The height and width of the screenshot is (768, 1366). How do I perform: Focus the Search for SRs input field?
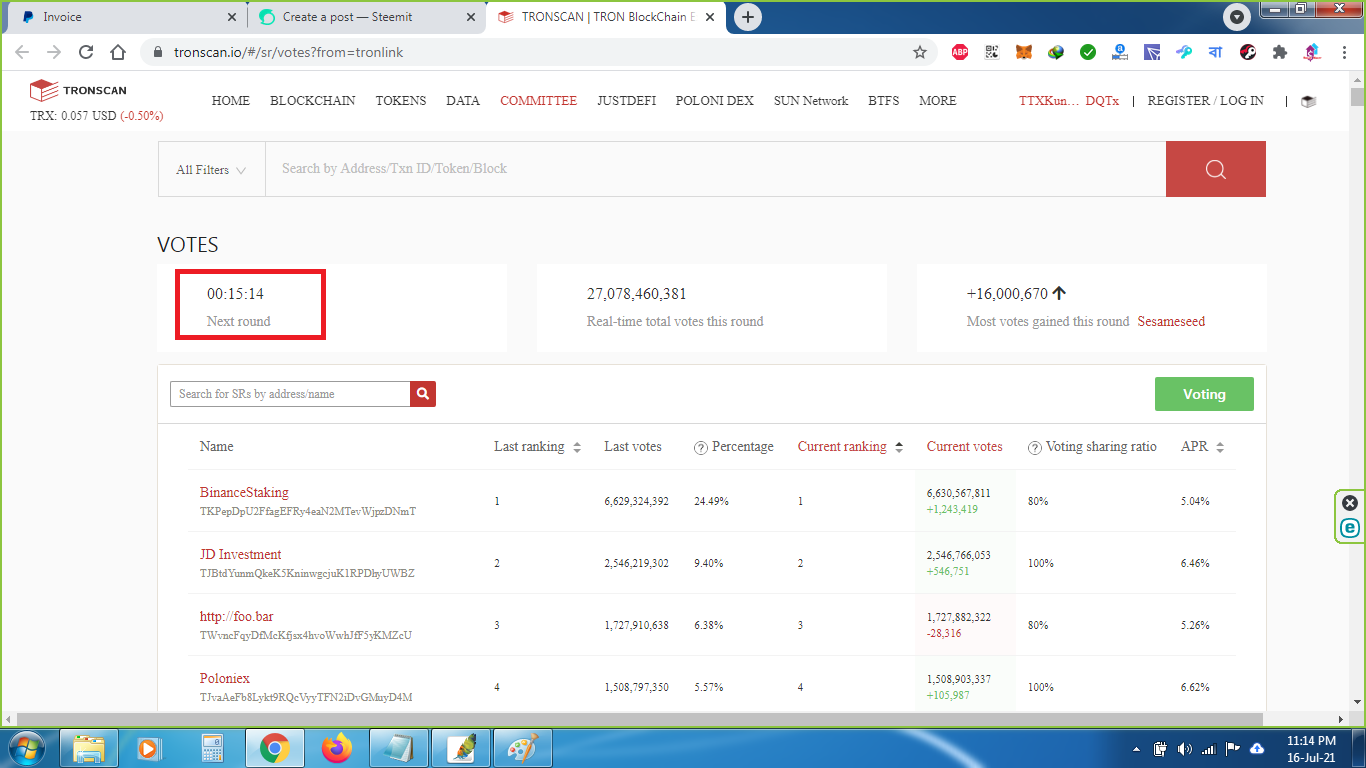coord(290,394)
